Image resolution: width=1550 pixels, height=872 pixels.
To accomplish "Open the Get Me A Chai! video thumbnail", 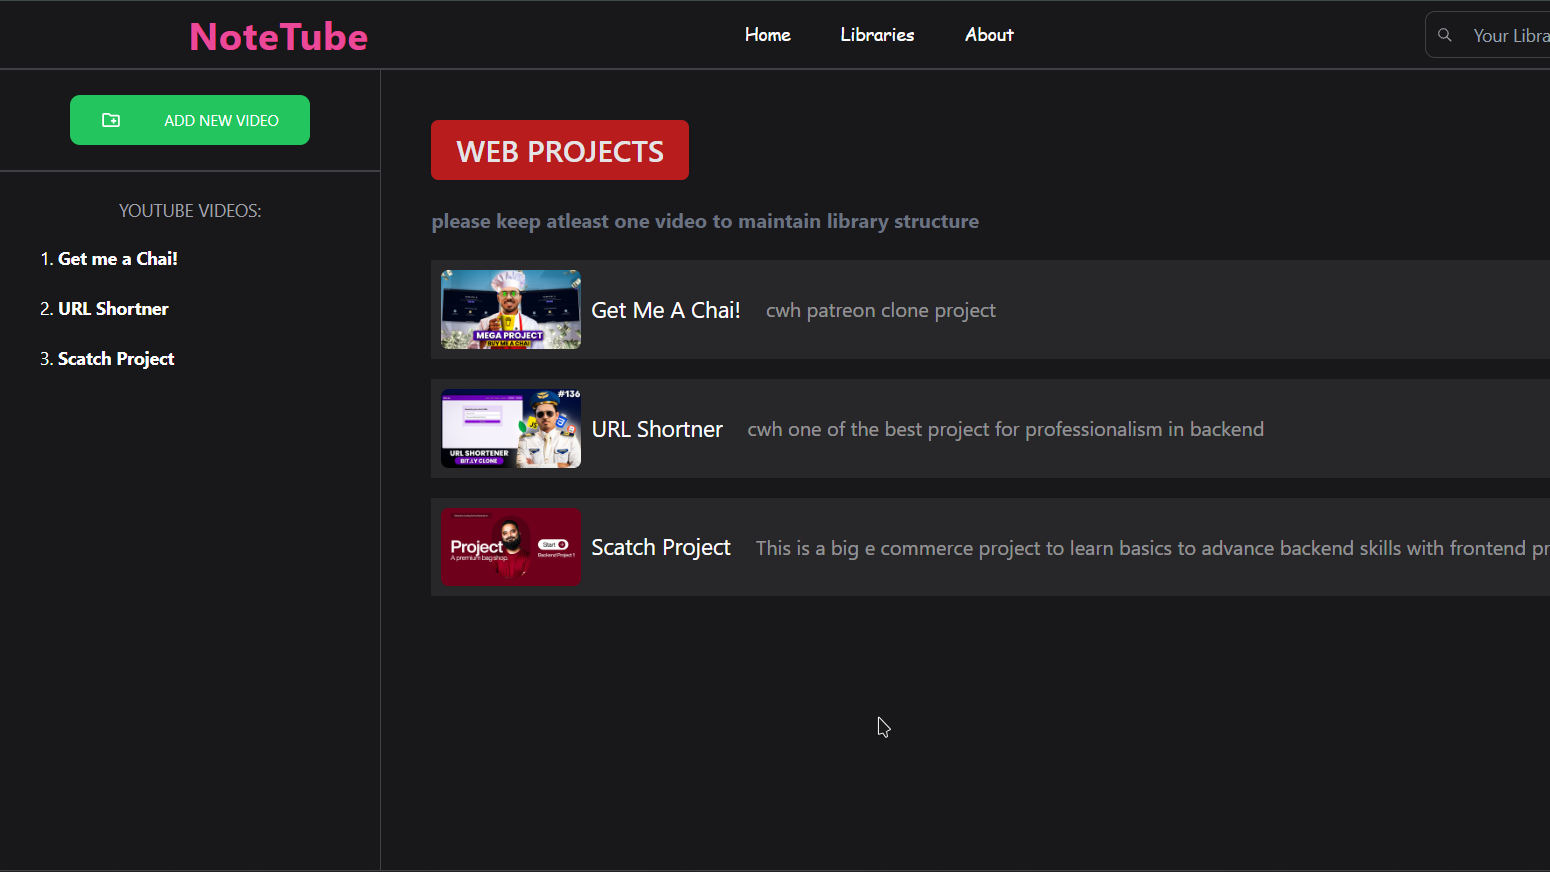I will pos(510,309).
